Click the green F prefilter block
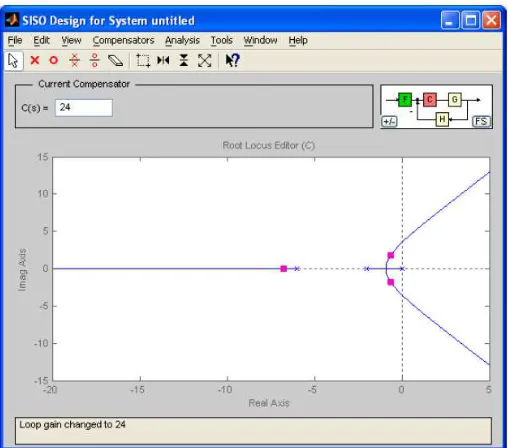This screenshot has height=448, width=508. point(405,100)
